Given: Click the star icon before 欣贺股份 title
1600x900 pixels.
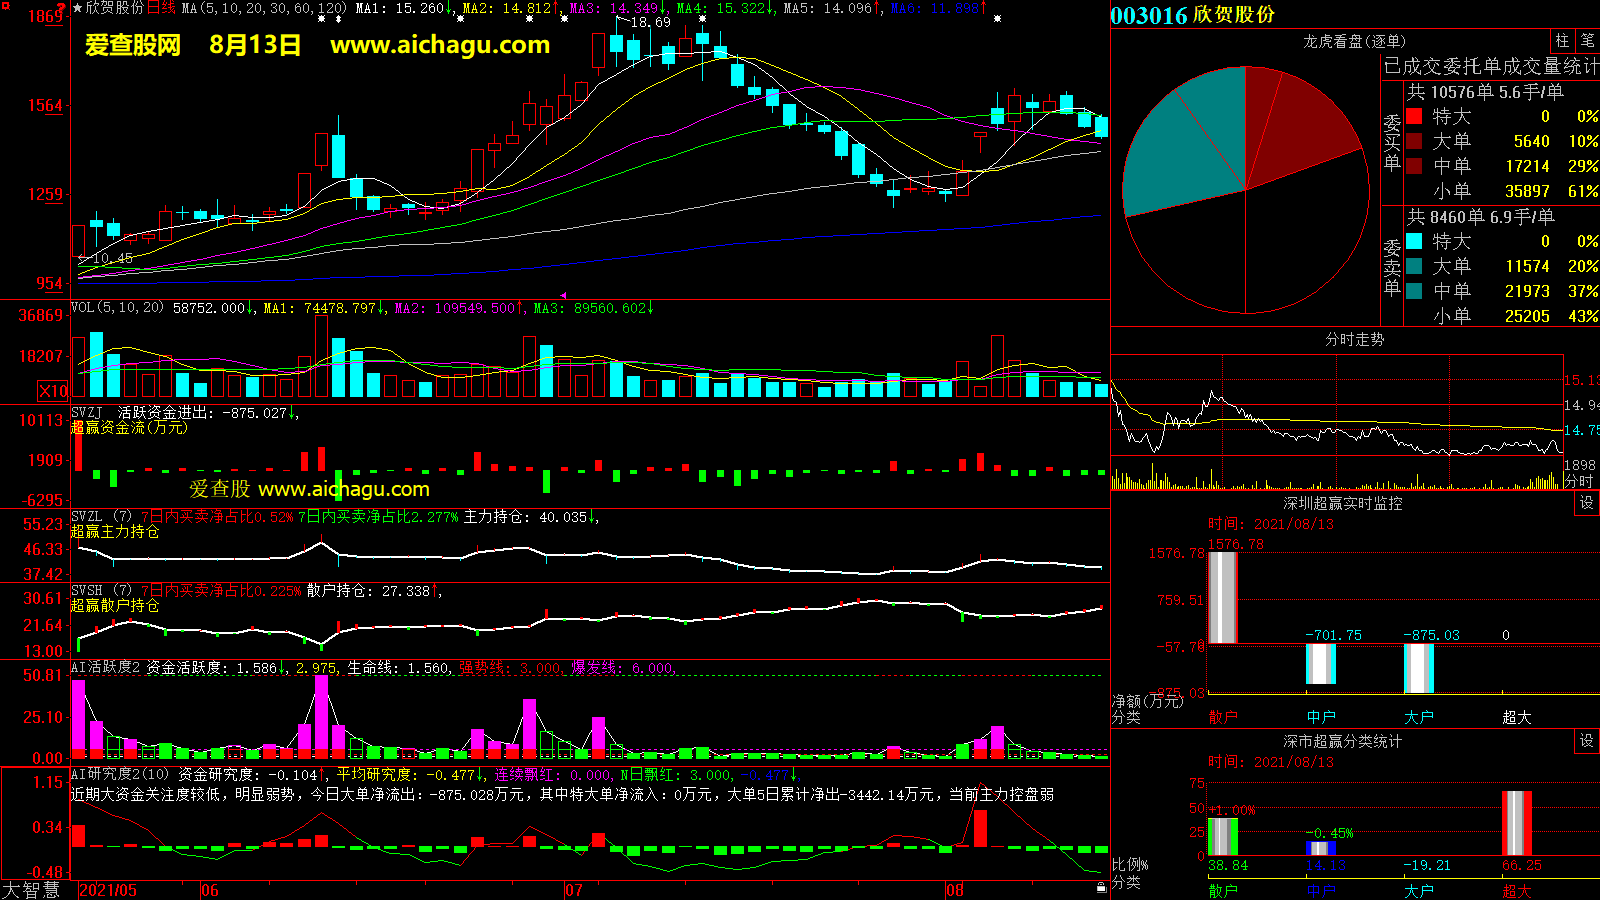Looking at the screenshot, I should (78, 8).
